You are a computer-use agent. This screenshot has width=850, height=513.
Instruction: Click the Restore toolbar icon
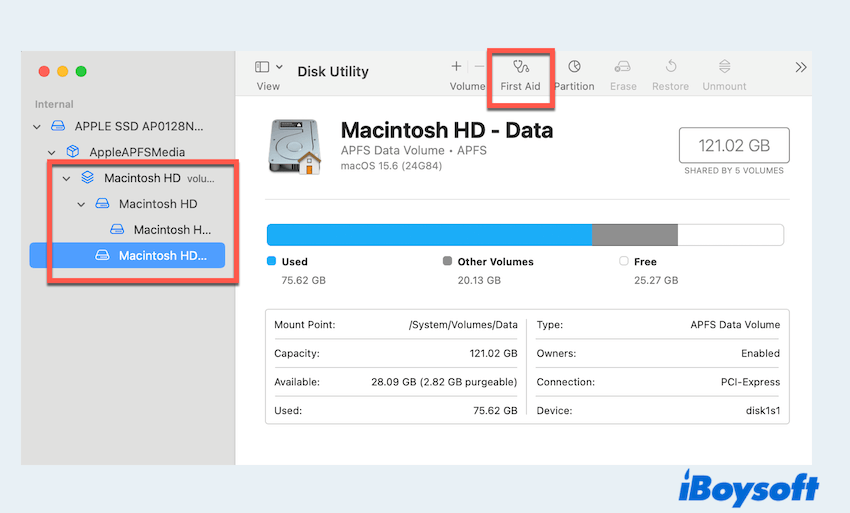coord(671,66)
